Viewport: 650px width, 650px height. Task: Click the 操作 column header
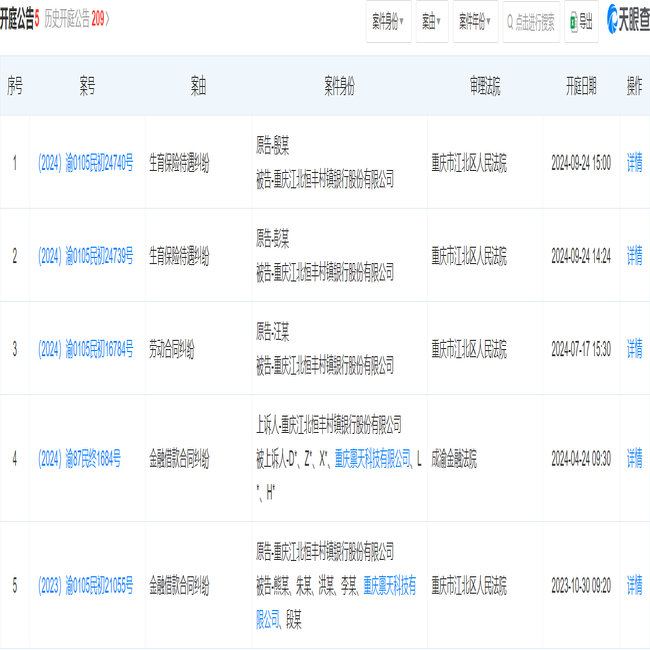[634, 86]
